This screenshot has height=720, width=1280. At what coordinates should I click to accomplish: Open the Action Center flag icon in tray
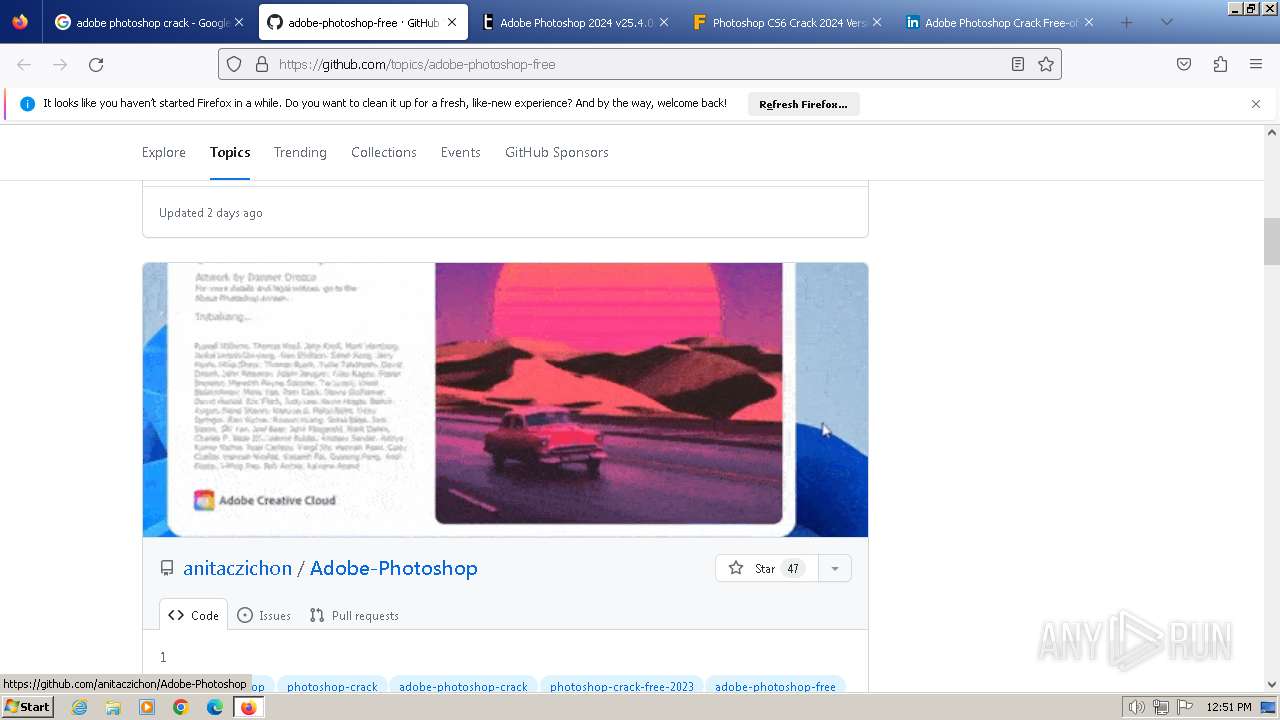point(1183,707)
